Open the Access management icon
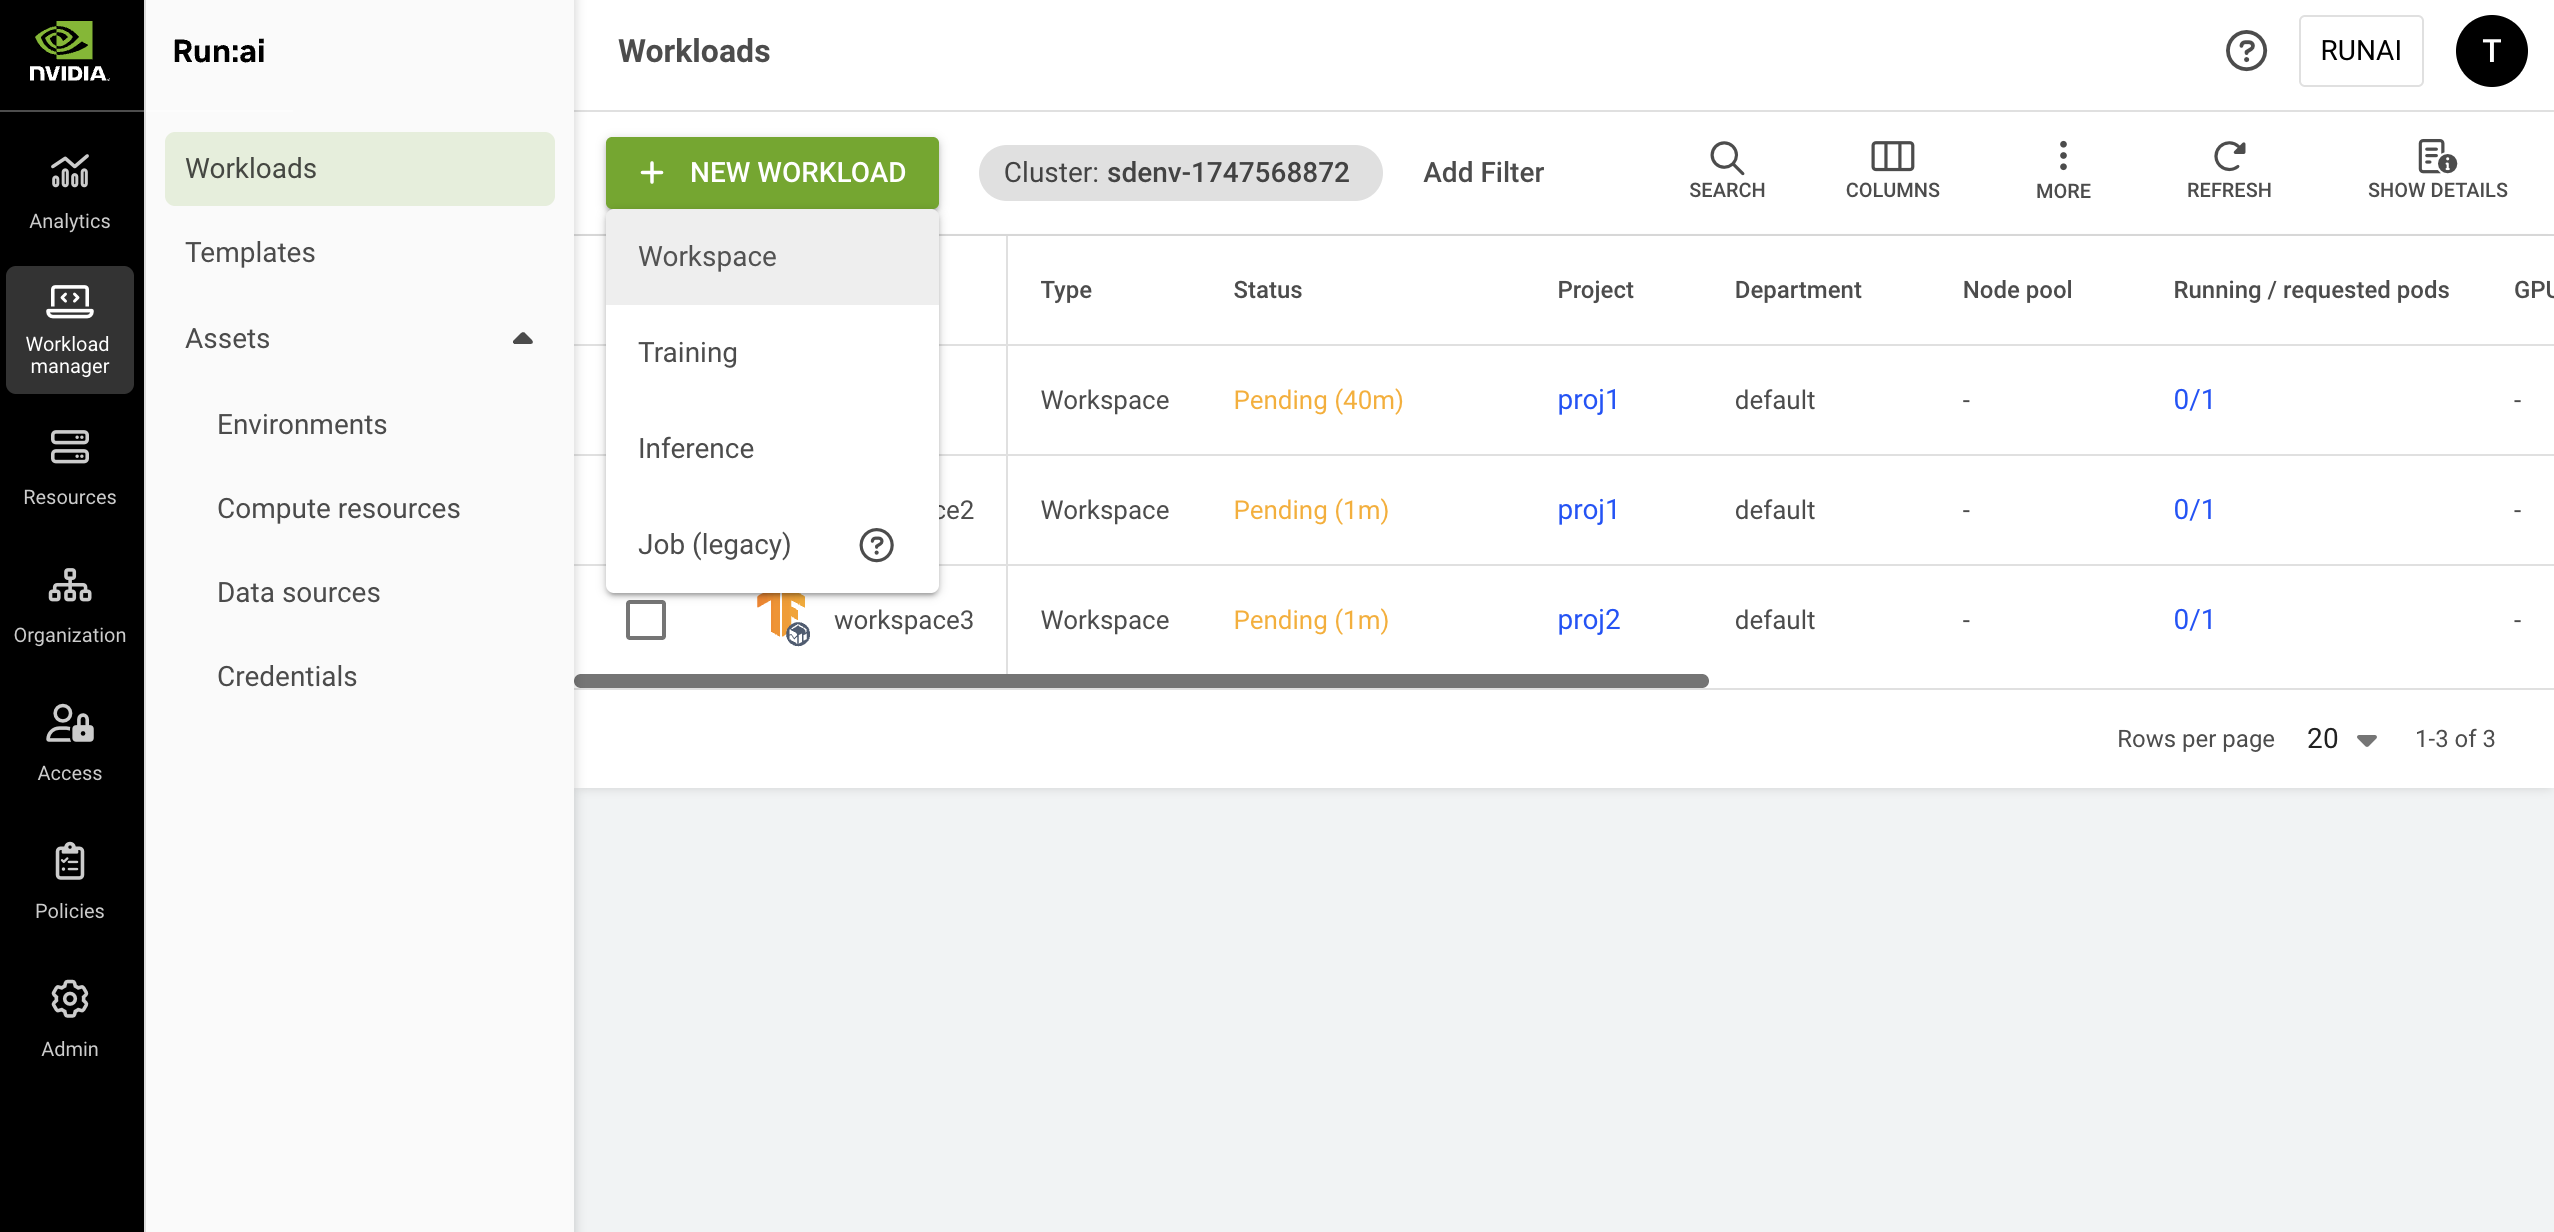Screen dimensions: 2554x1232 coord(69,742)
